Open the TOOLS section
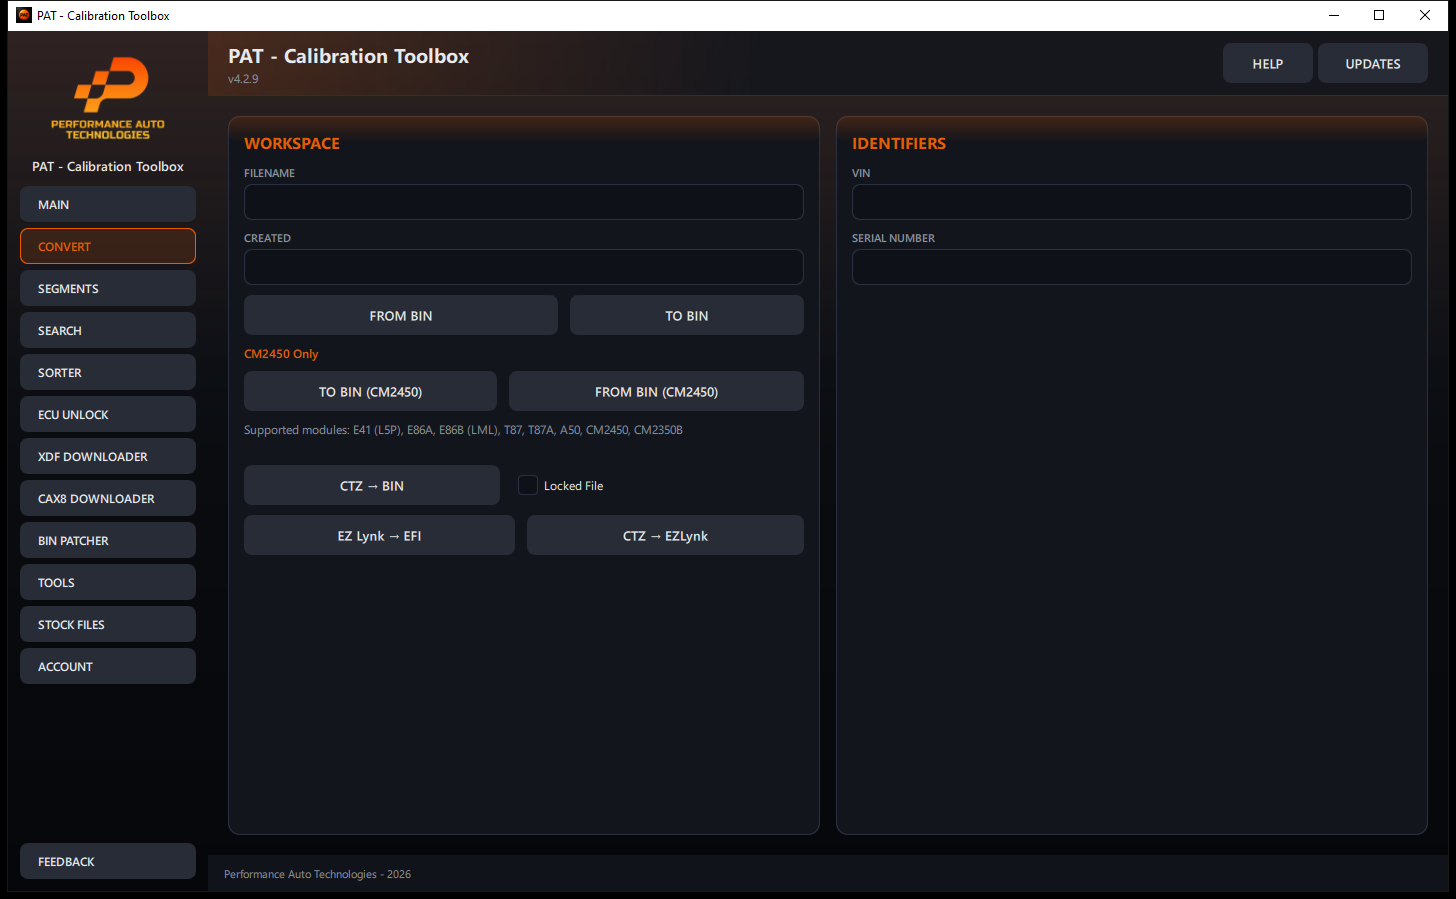The image size is (1456, 899). (108, 582)
